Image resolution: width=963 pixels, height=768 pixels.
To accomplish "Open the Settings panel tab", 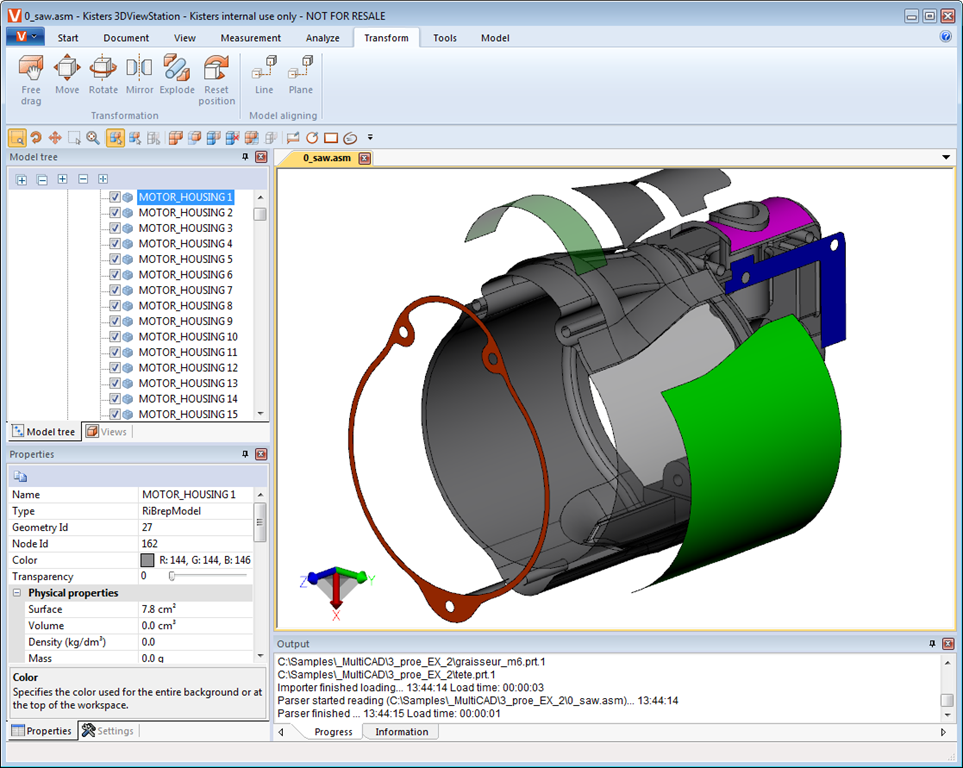I will pyautogui.click(x=108, y=731).
